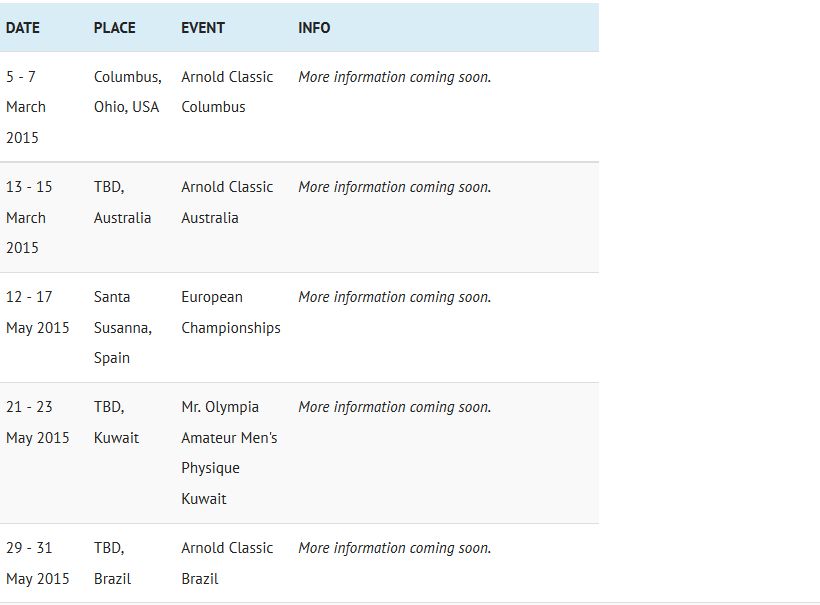Image resolution: width=820 pixels, height=605 pixels.
Task: Click the European Championships event
Action: coord(230,312)
